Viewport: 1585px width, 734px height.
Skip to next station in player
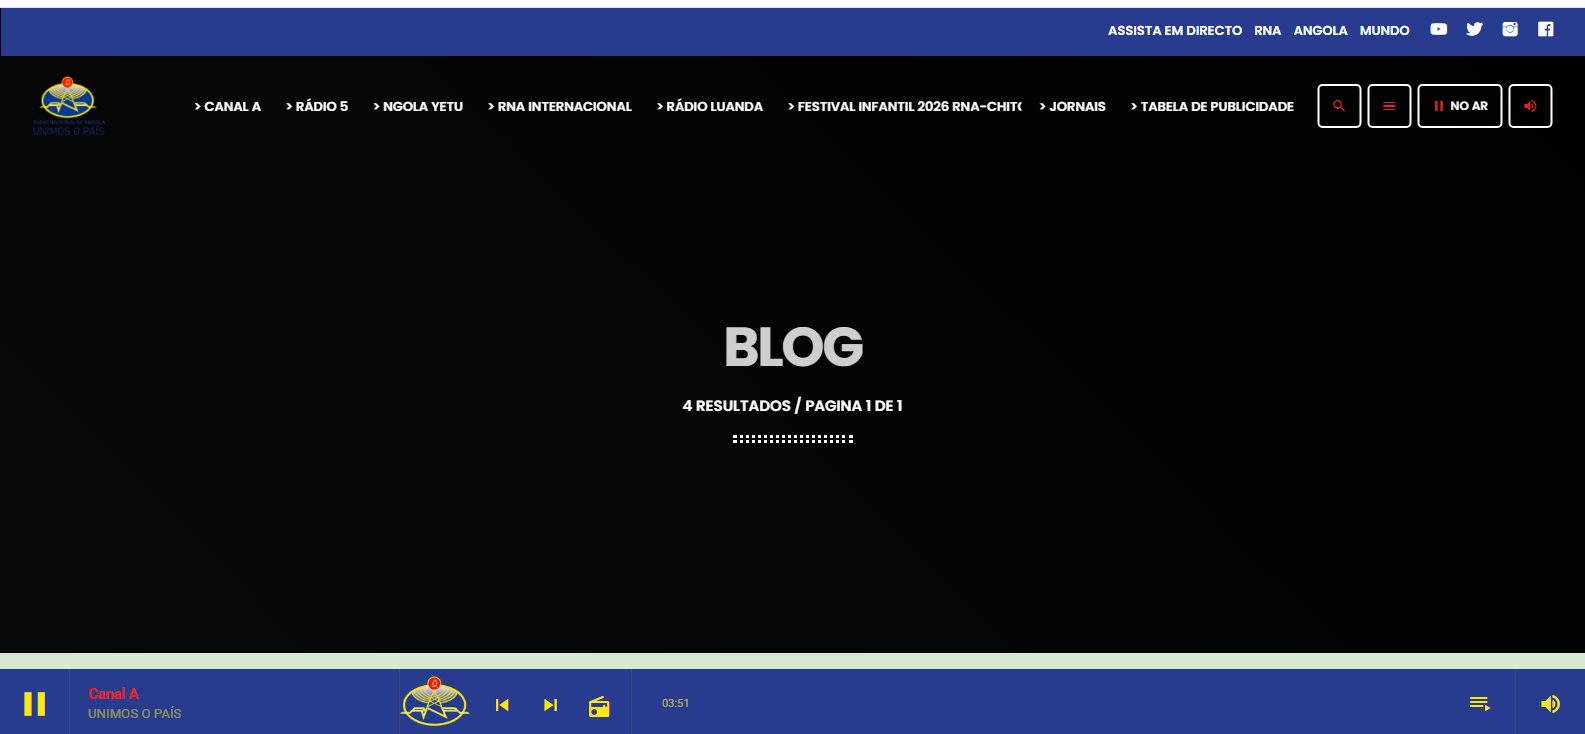click(550, 705)
